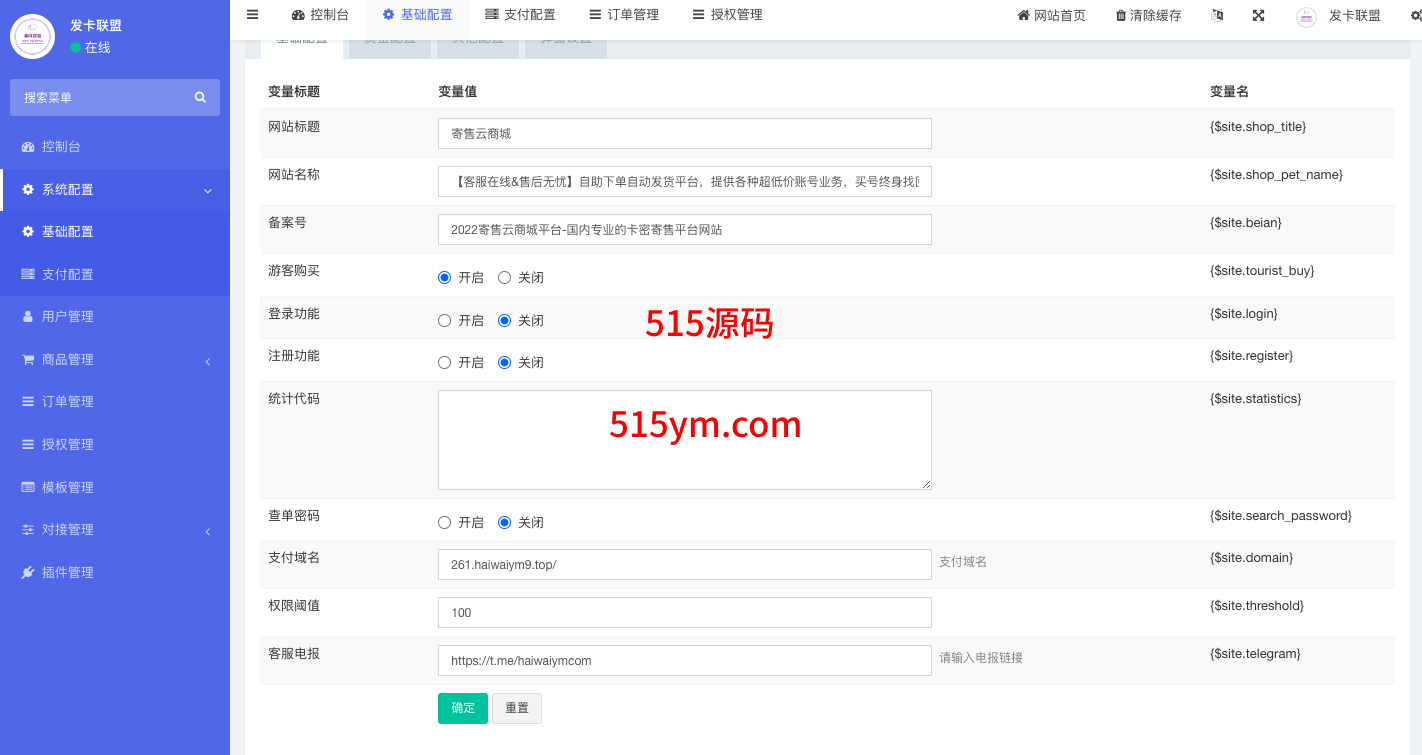The width and height of the screenshot is (1422, 755).
Task: Go to 网站首页 via home icon
Action: (1023, 16)
